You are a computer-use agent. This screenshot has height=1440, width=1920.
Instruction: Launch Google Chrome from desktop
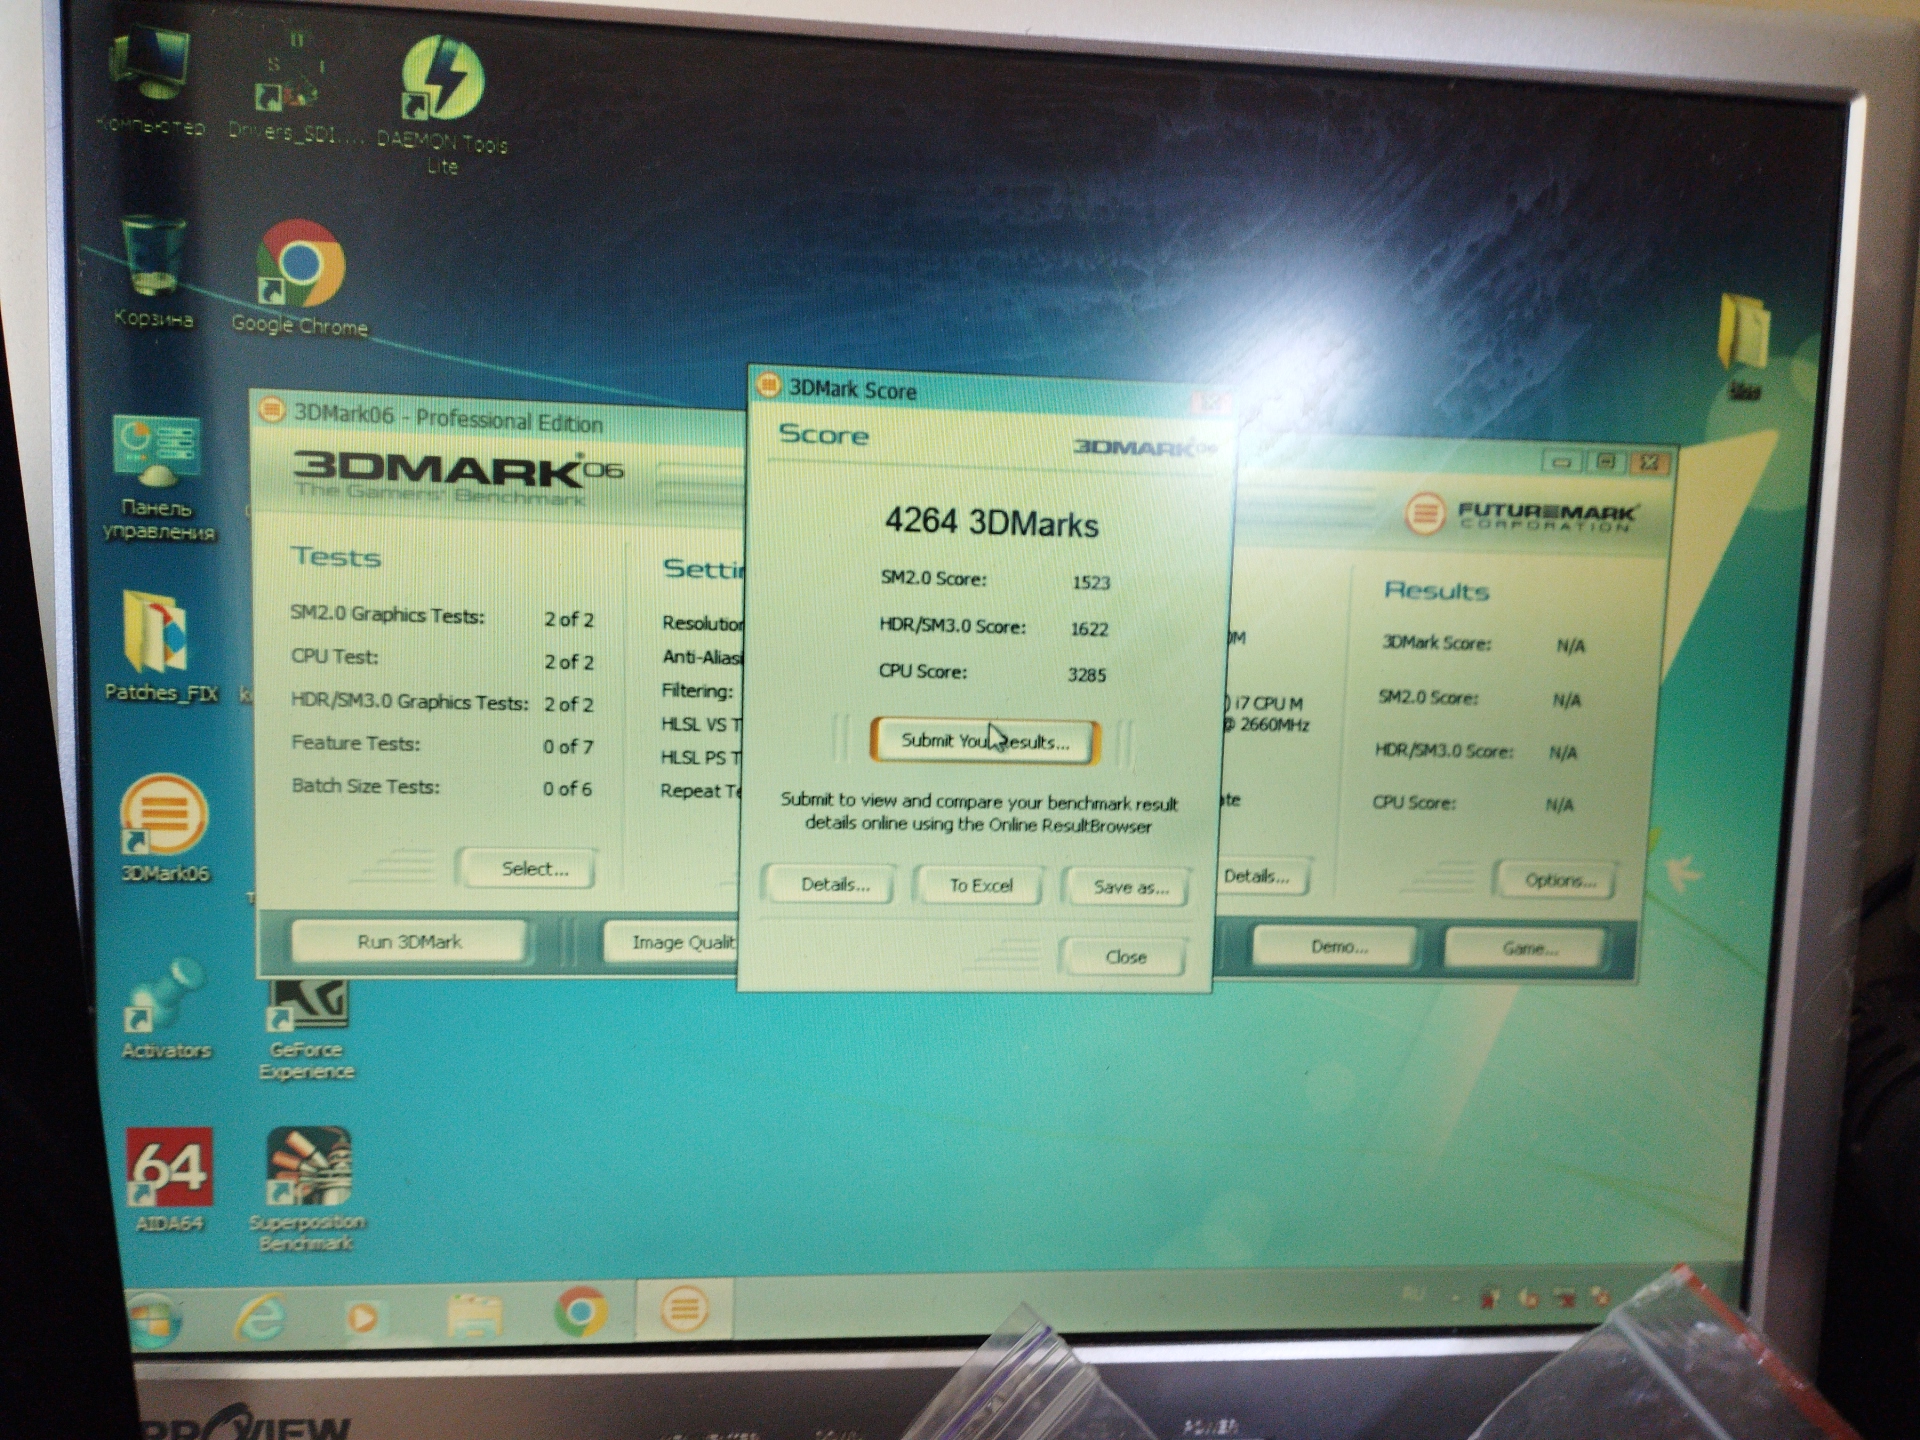(300, 278)
